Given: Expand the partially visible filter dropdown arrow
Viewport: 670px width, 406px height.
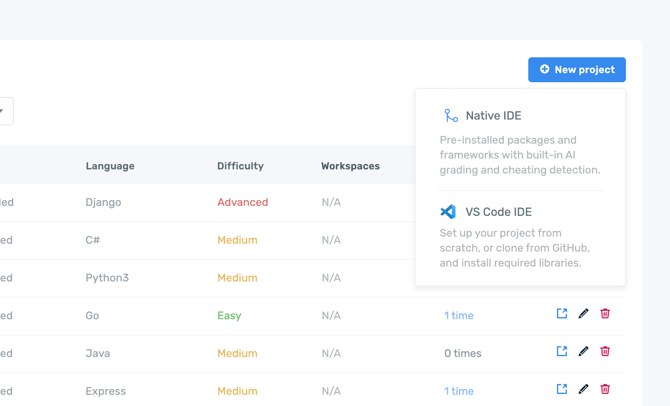Looking at the screenshot, I should click(x=3, y=111).
